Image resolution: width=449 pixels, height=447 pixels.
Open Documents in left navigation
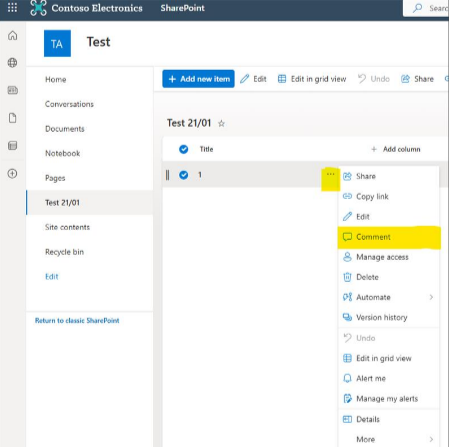[65, 129]
